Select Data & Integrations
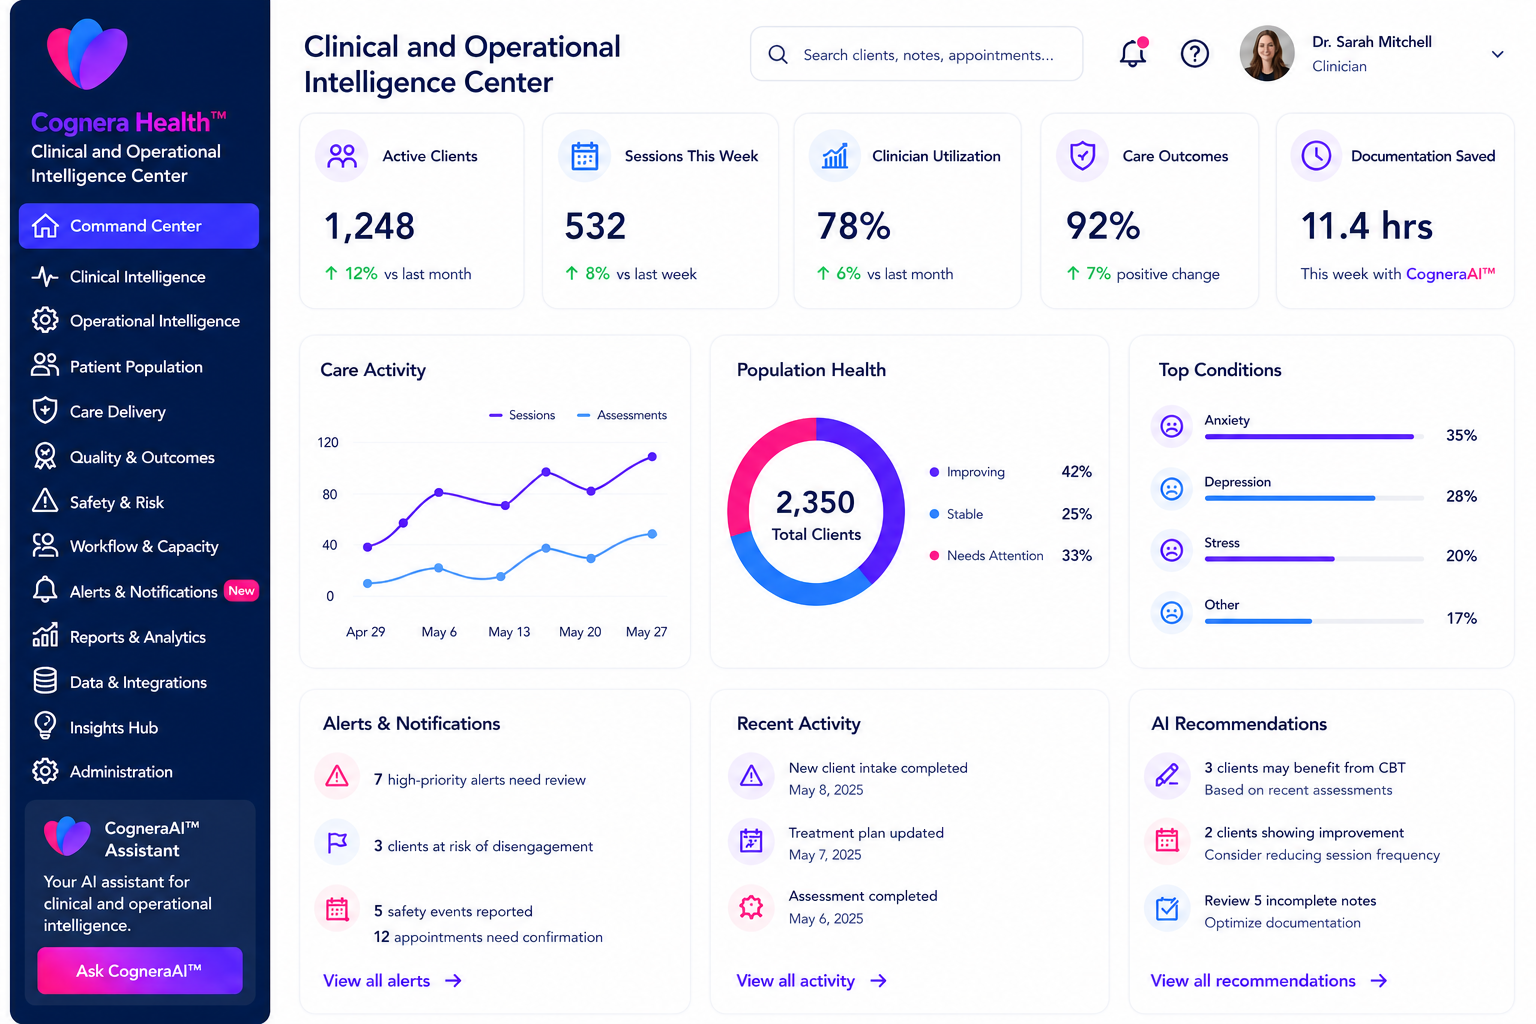The height and width of the screenshot is (1024, 1536). (139, 682)
